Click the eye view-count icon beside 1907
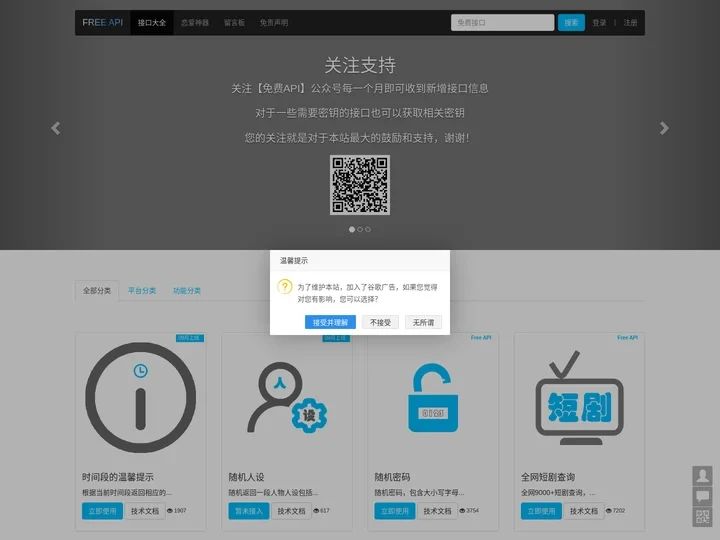 [170, 511]
